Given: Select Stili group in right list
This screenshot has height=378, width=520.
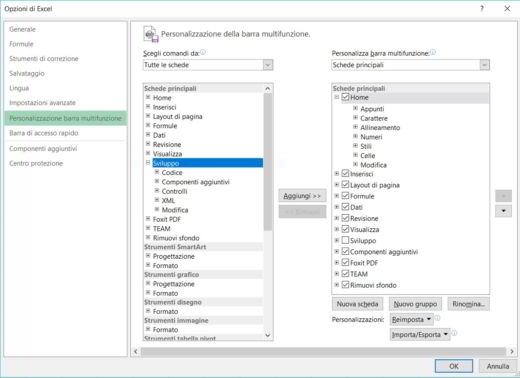Looking at the screenshot, I should pyautogui.click(x=366, y=146).
